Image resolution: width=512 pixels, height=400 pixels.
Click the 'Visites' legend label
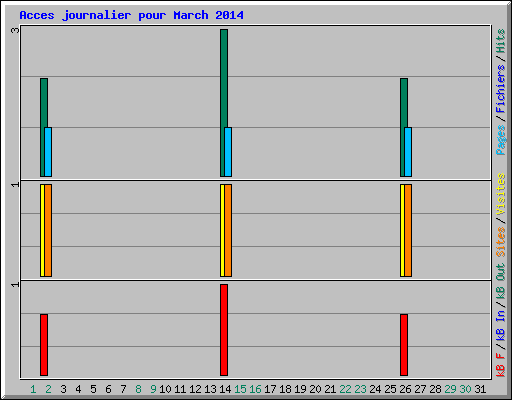(501, 194)
